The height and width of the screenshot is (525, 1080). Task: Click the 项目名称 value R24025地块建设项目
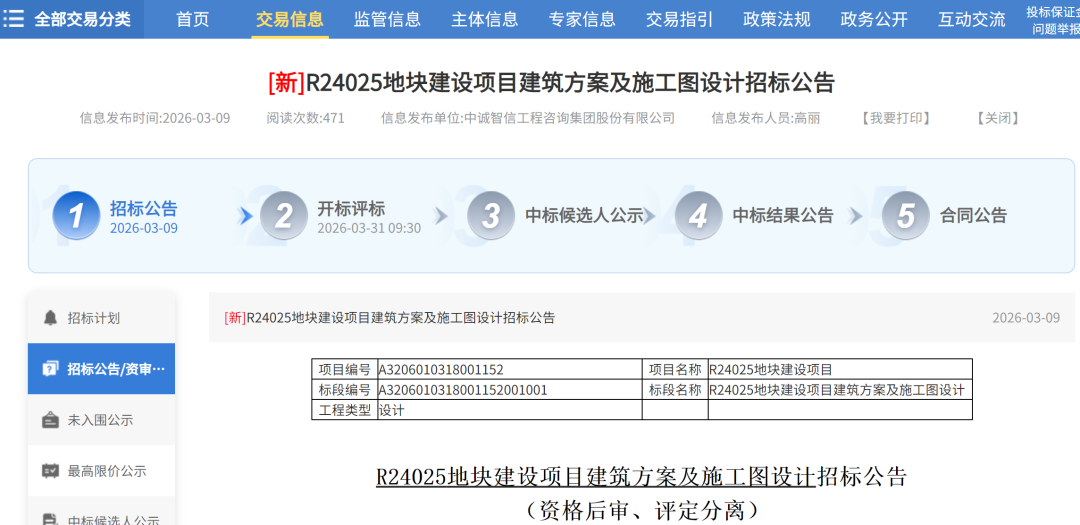tap(770, 369)
